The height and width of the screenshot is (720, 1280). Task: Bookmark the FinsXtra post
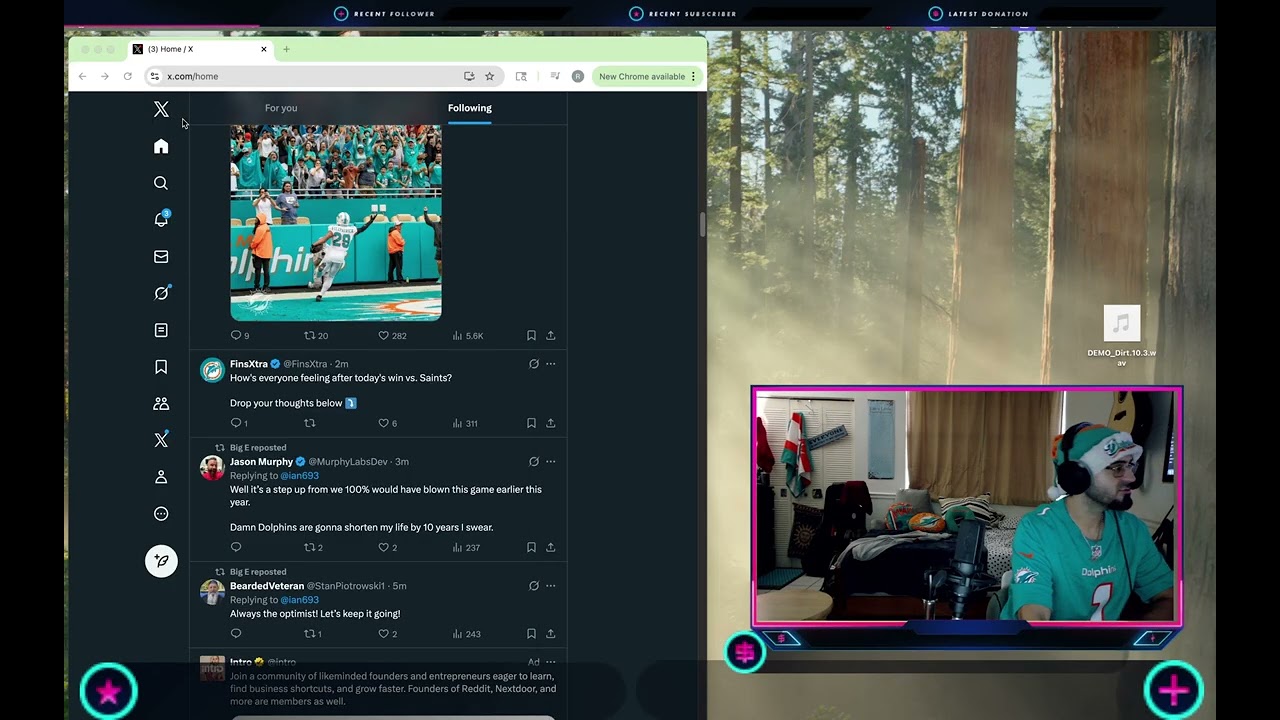(531, 423)
